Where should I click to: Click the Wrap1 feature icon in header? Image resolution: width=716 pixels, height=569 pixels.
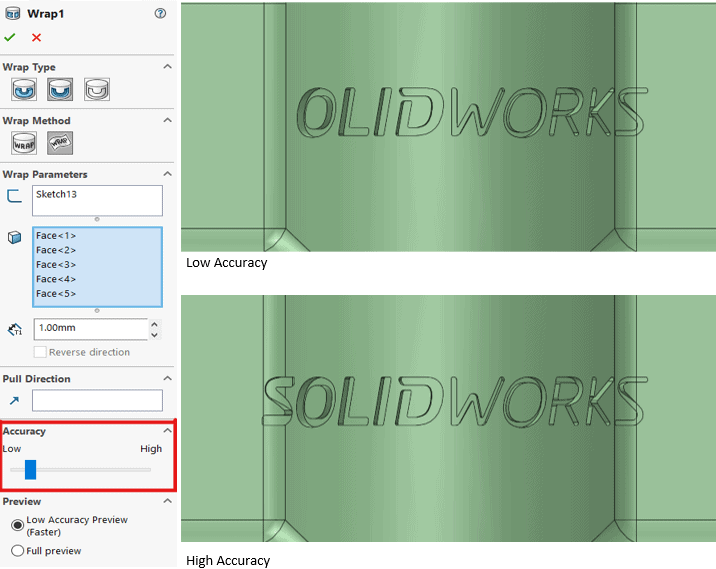pos(12,13)
